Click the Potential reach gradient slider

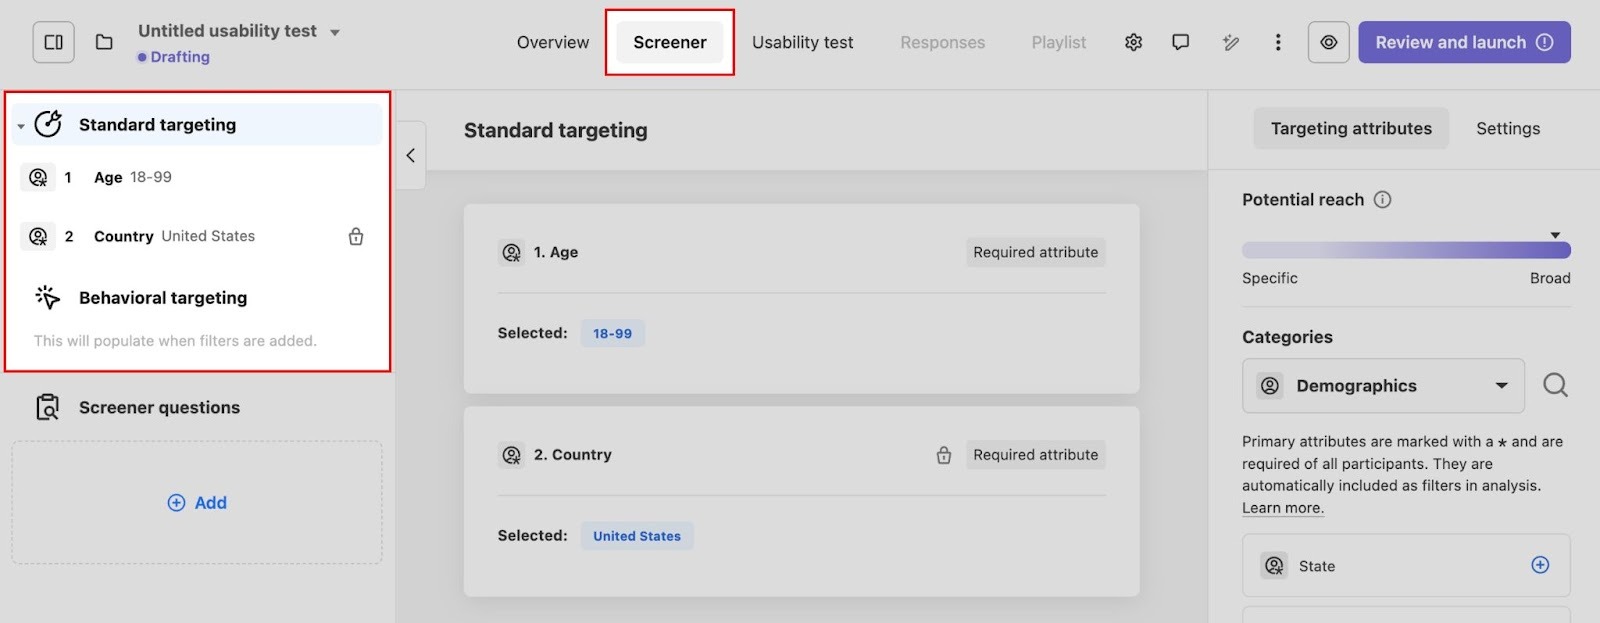tap(1406, 250)
